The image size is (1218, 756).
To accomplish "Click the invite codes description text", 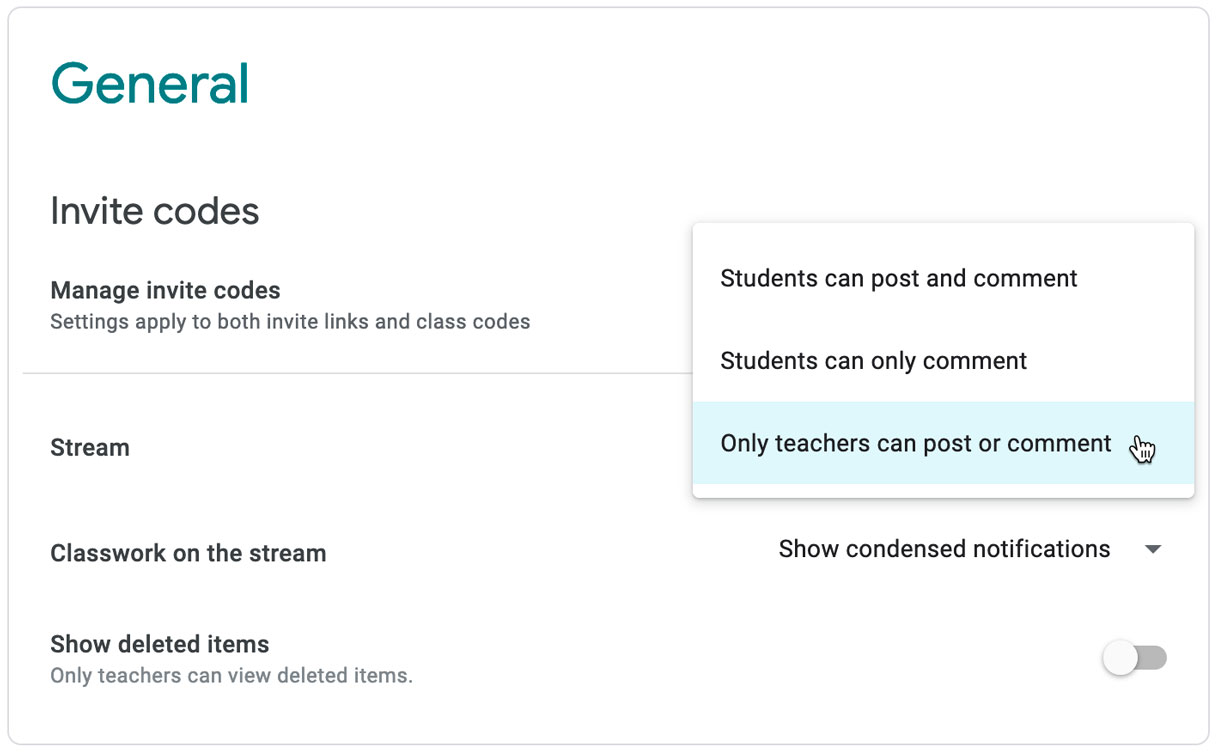I will click(x=289, y=322).
